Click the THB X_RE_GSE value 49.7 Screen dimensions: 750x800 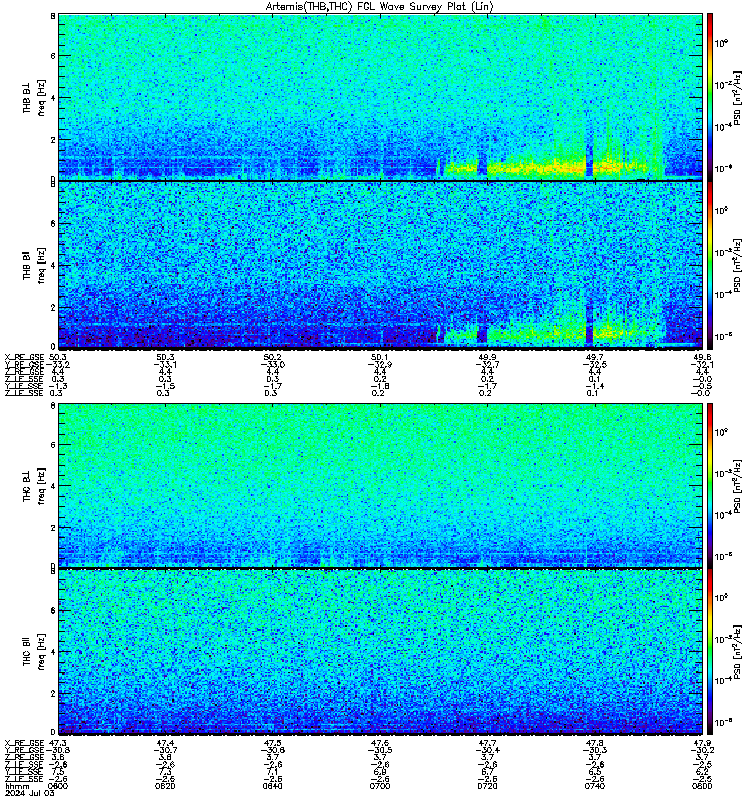595,357
